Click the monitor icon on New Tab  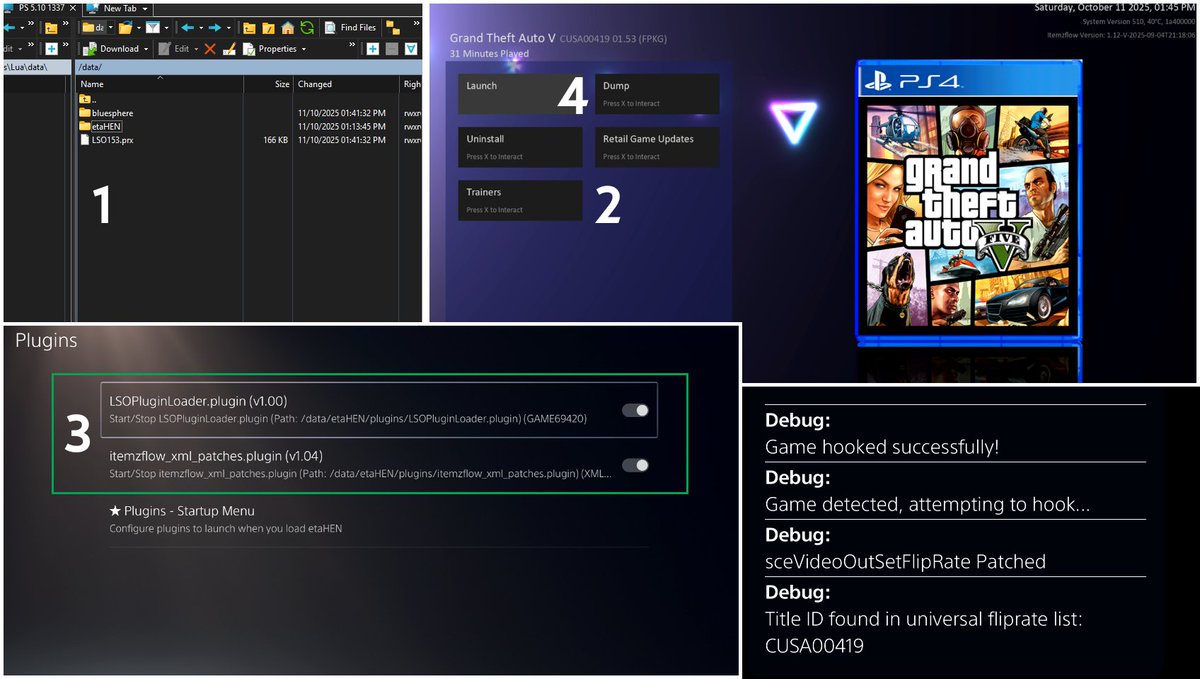[93, 8]
